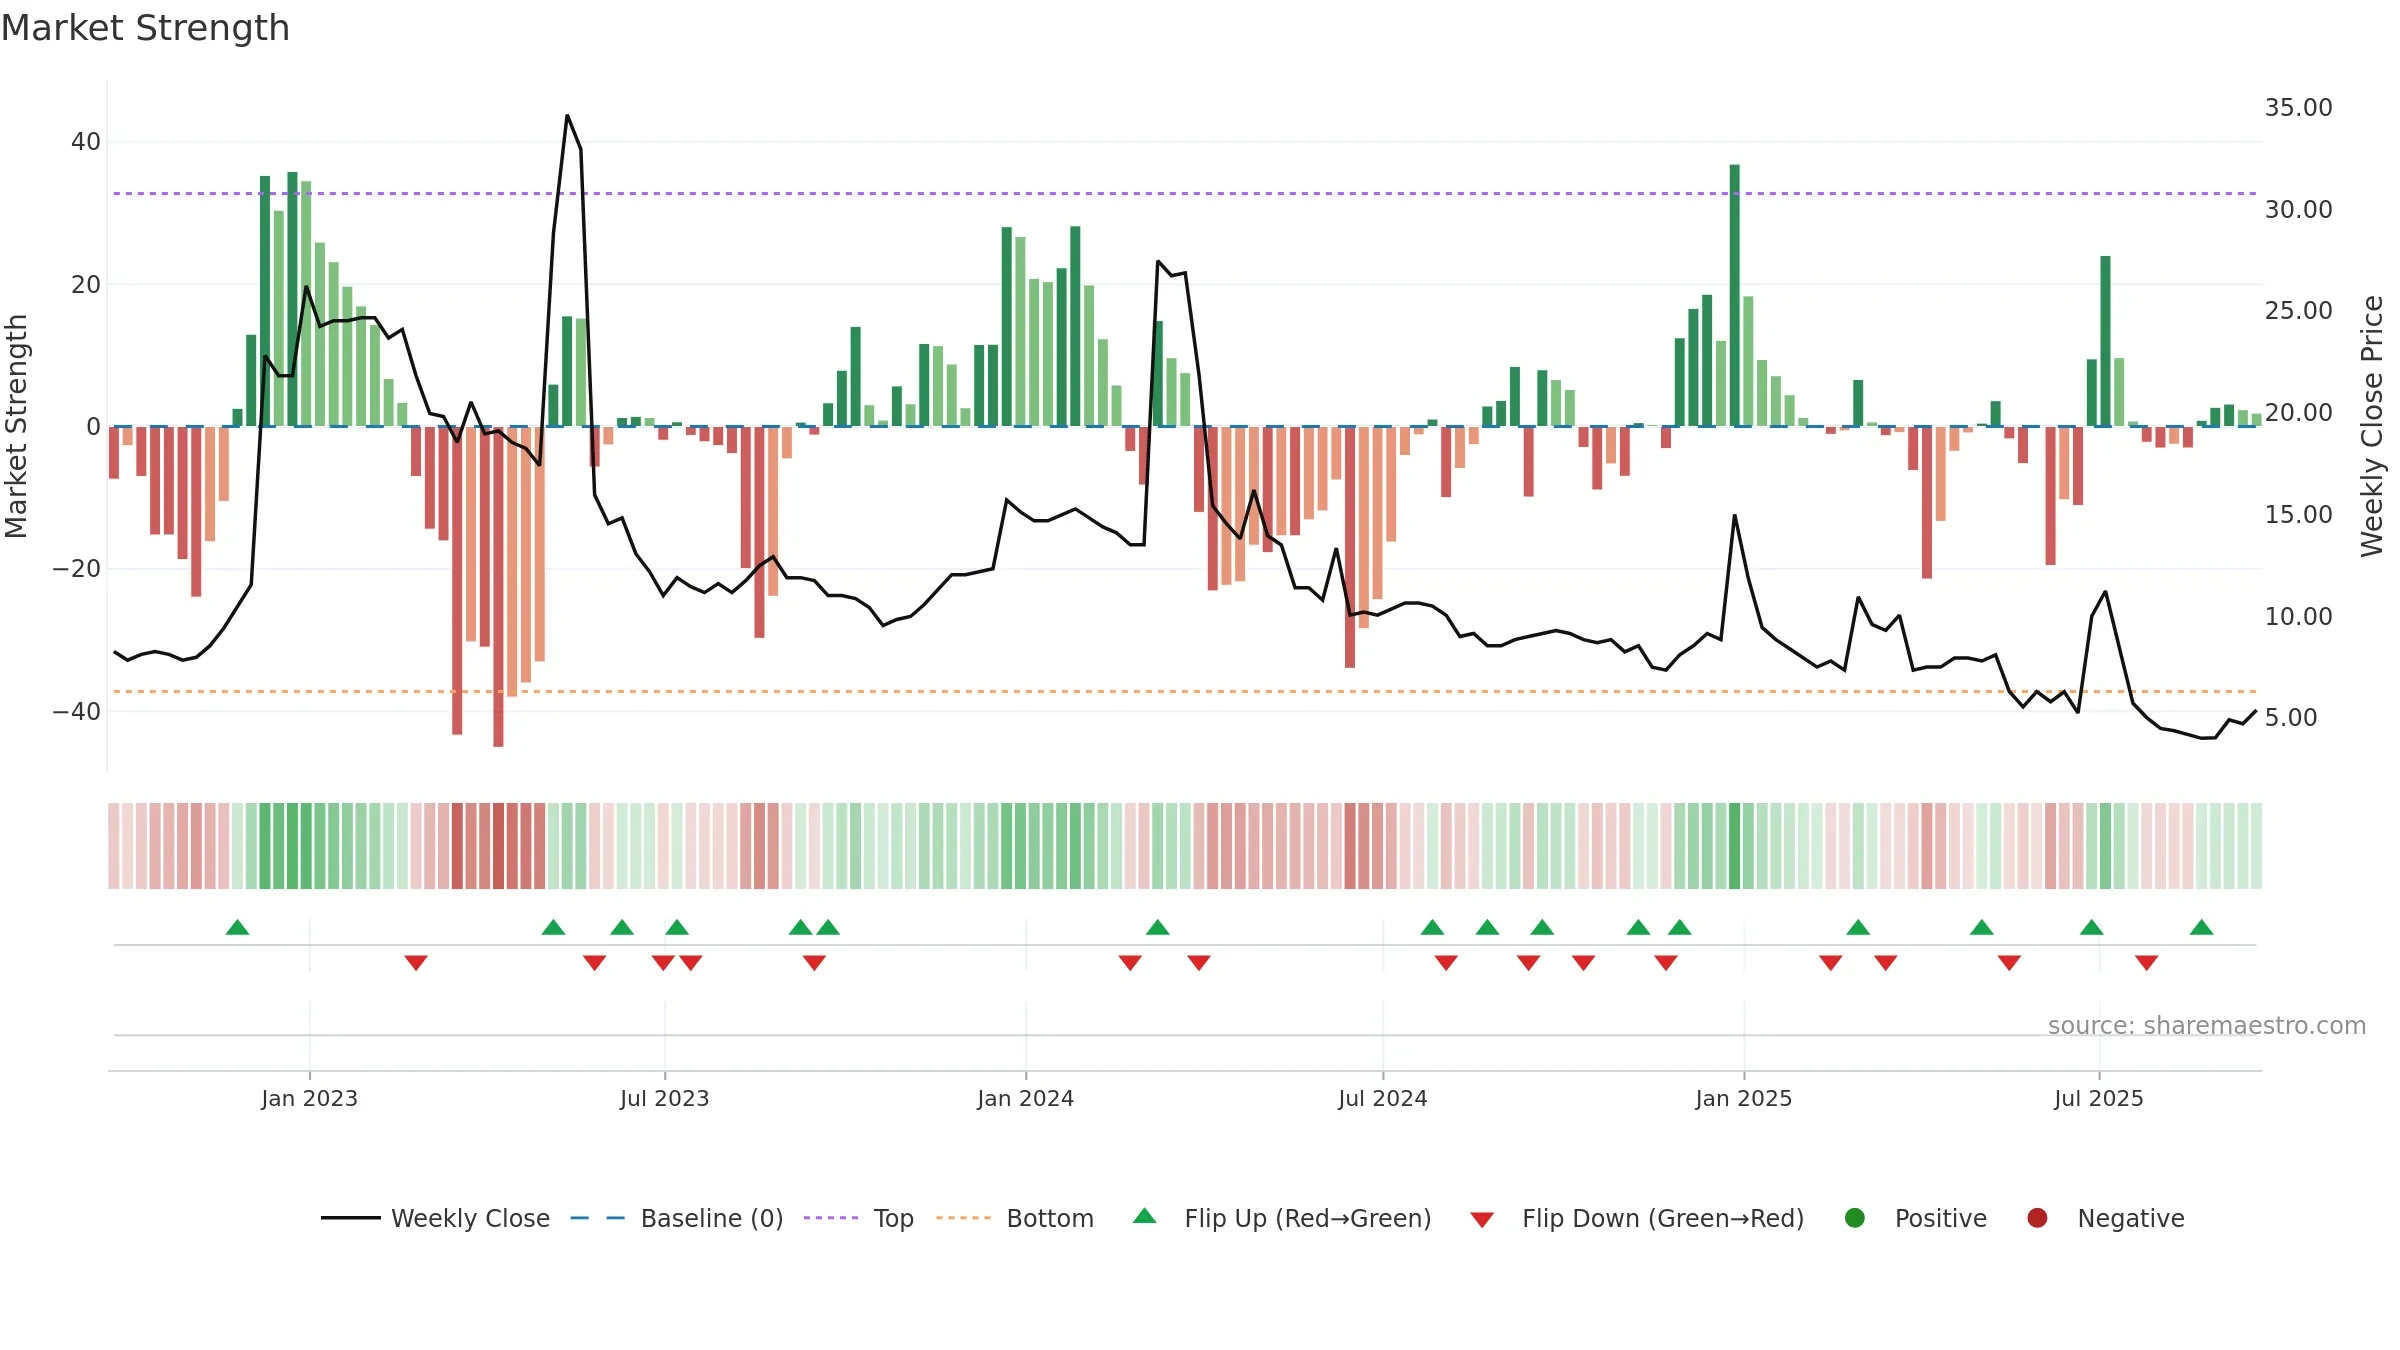
Task: Select the Bottom legend label
Action: click(x=1050, y=1218)
